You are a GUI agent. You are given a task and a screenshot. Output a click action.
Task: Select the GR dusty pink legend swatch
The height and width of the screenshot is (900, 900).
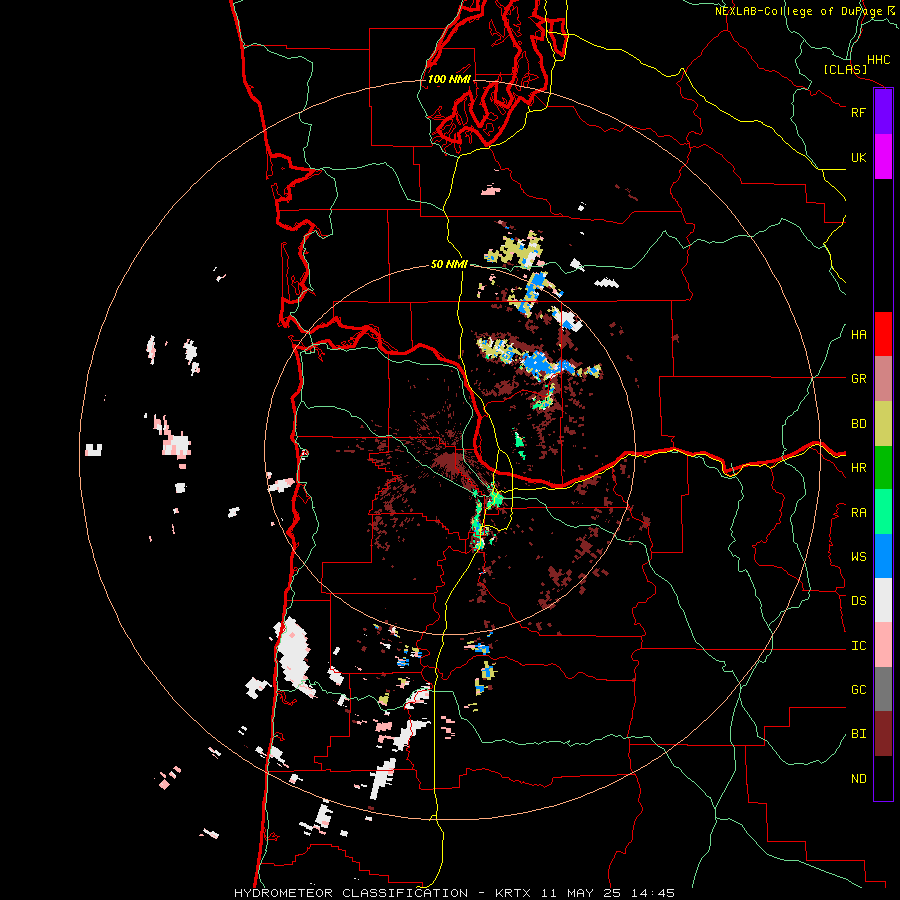pos(883,378)
